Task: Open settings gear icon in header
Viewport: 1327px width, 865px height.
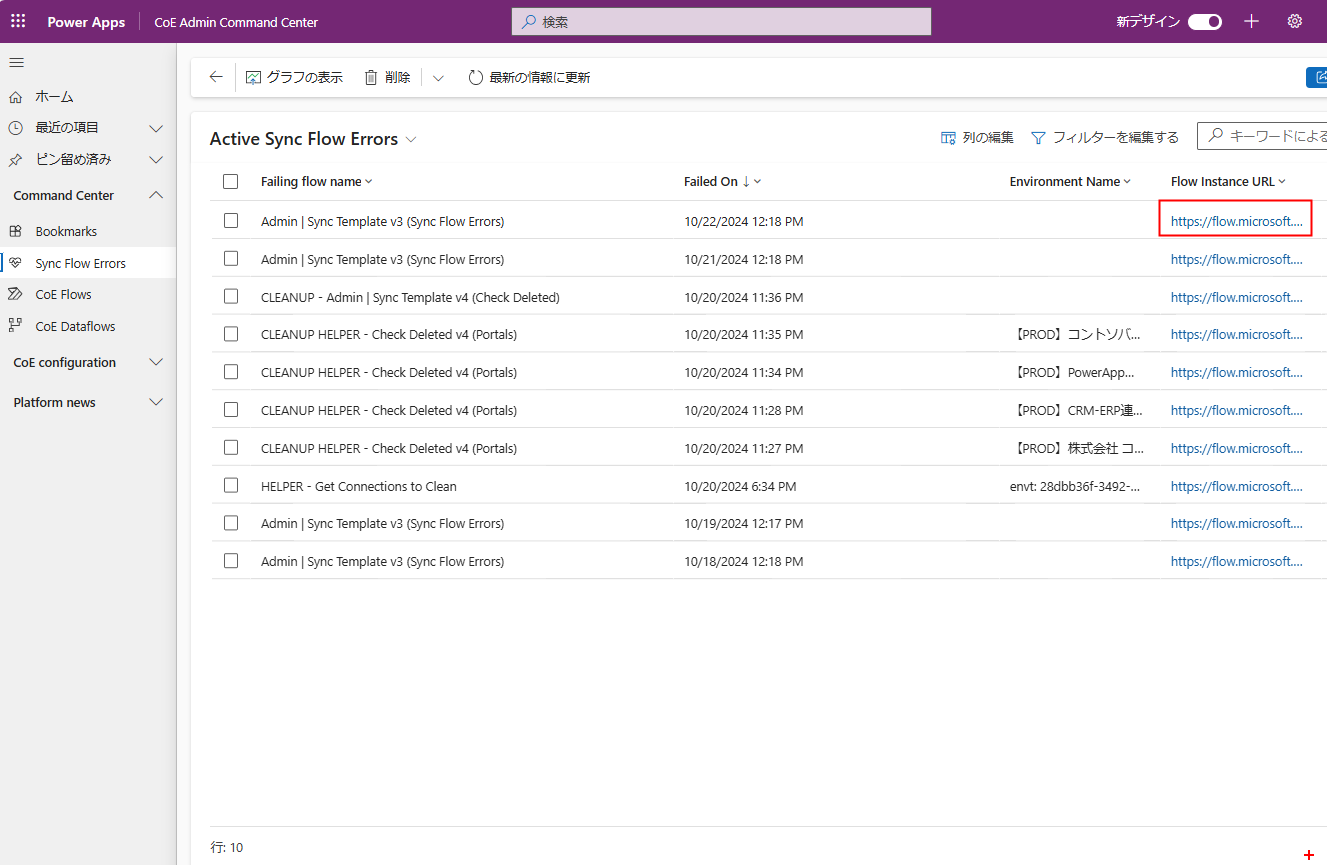Action: point(1295,21)
